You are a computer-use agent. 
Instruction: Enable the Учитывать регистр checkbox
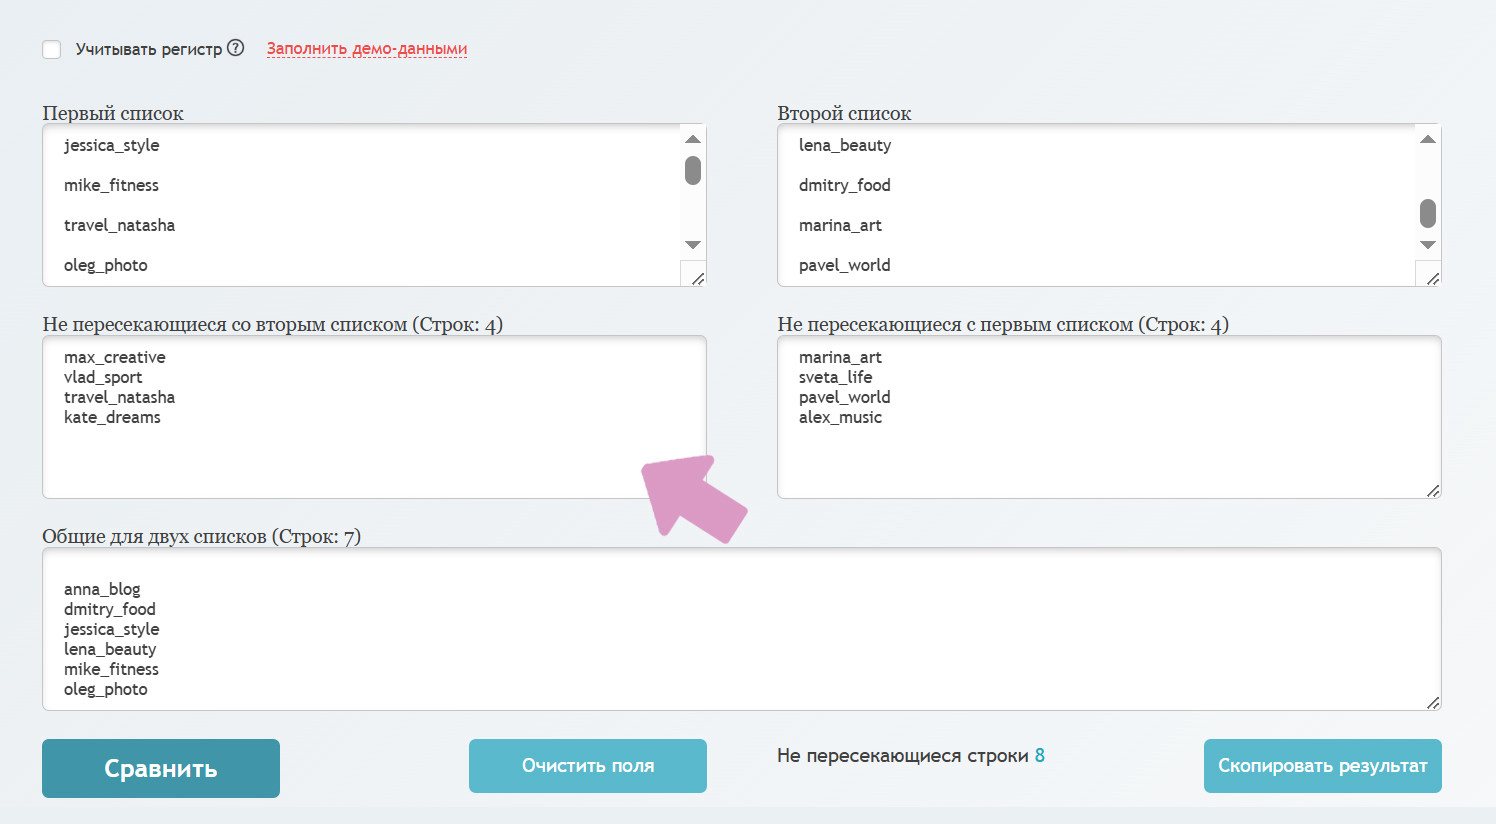point(52,49)
